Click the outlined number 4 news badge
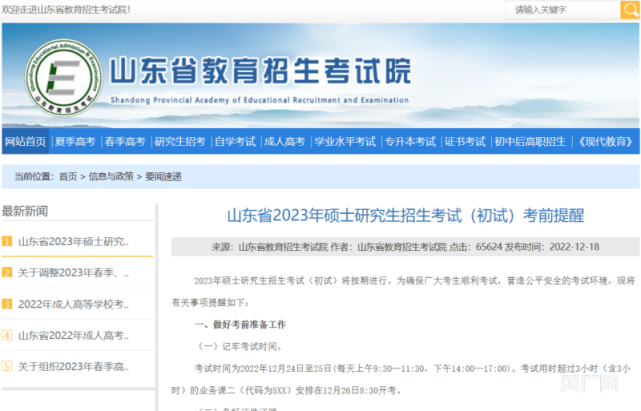Screen dimensions: 641x411 7,335
